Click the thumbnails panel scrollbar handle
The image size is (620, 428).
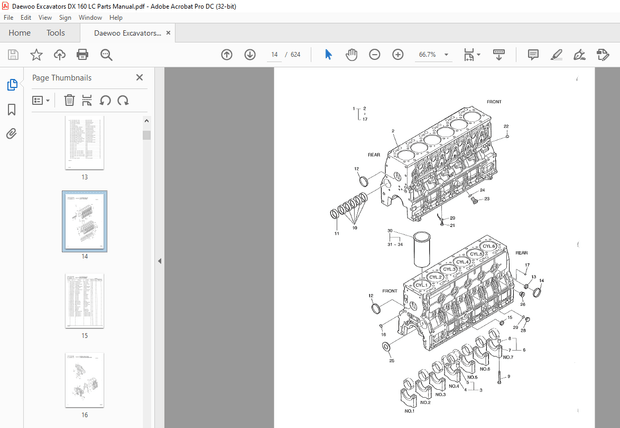(x=147, y=135)
